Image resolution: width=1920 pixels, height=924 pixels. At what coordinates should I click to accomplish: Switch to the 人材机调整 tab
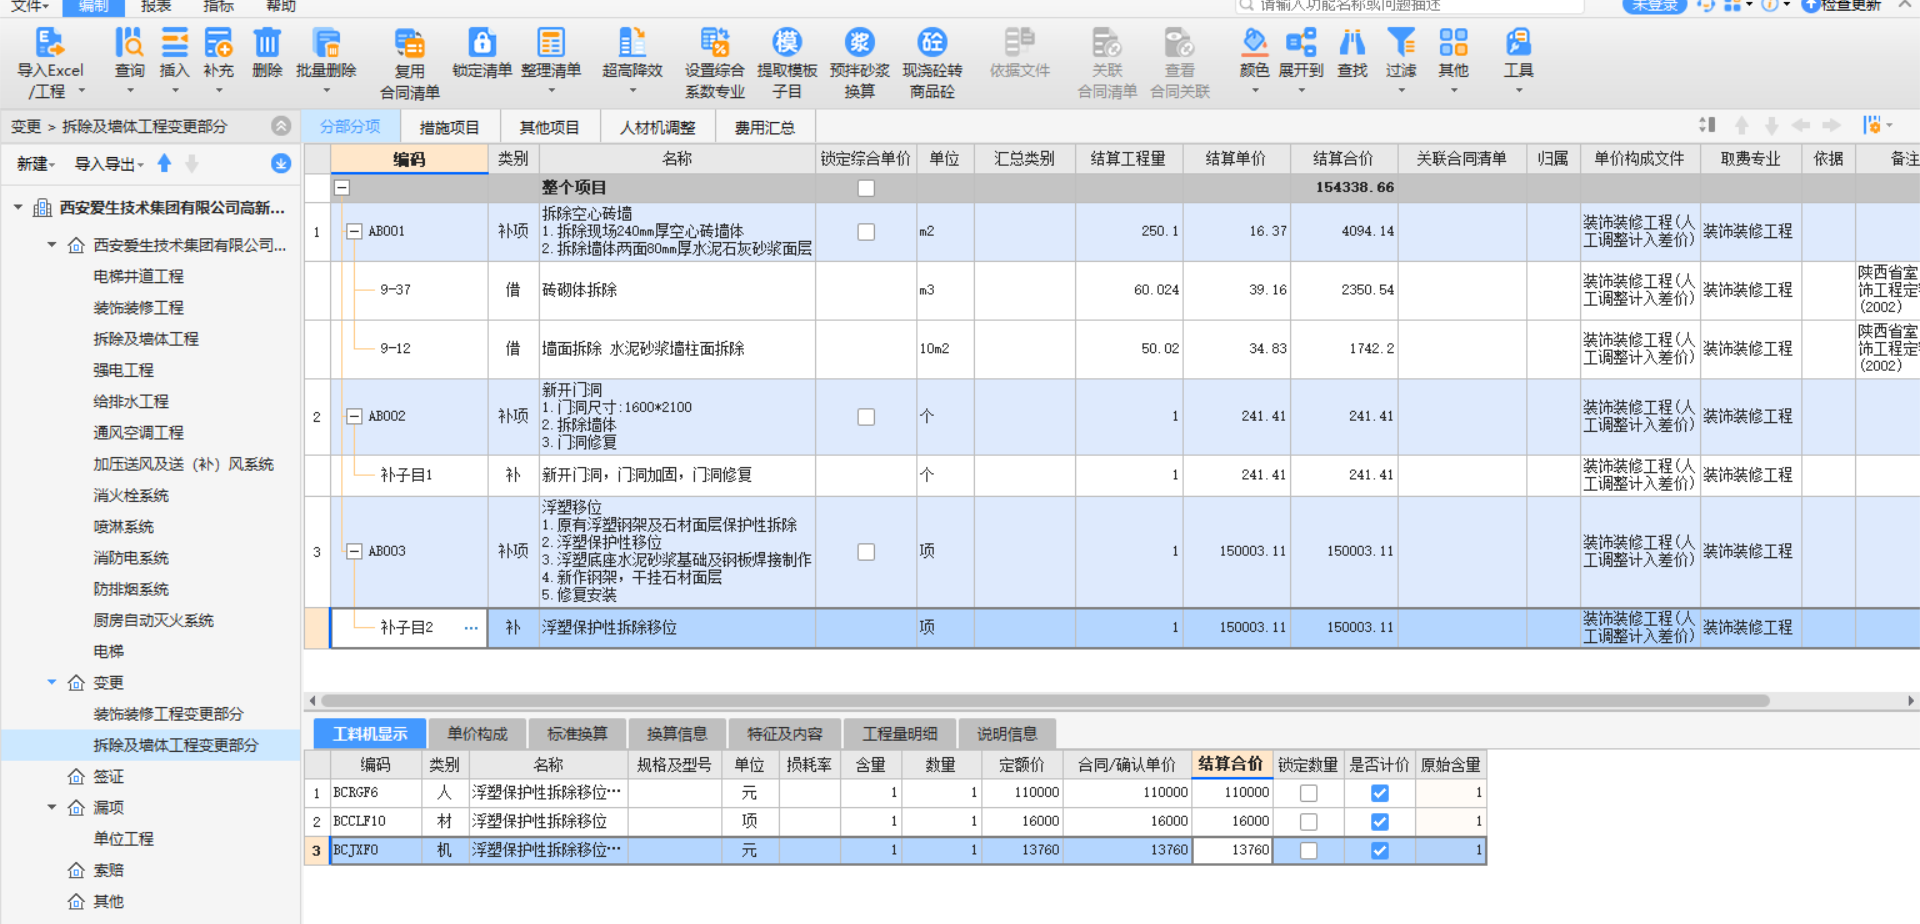click(x=657, y=127)
